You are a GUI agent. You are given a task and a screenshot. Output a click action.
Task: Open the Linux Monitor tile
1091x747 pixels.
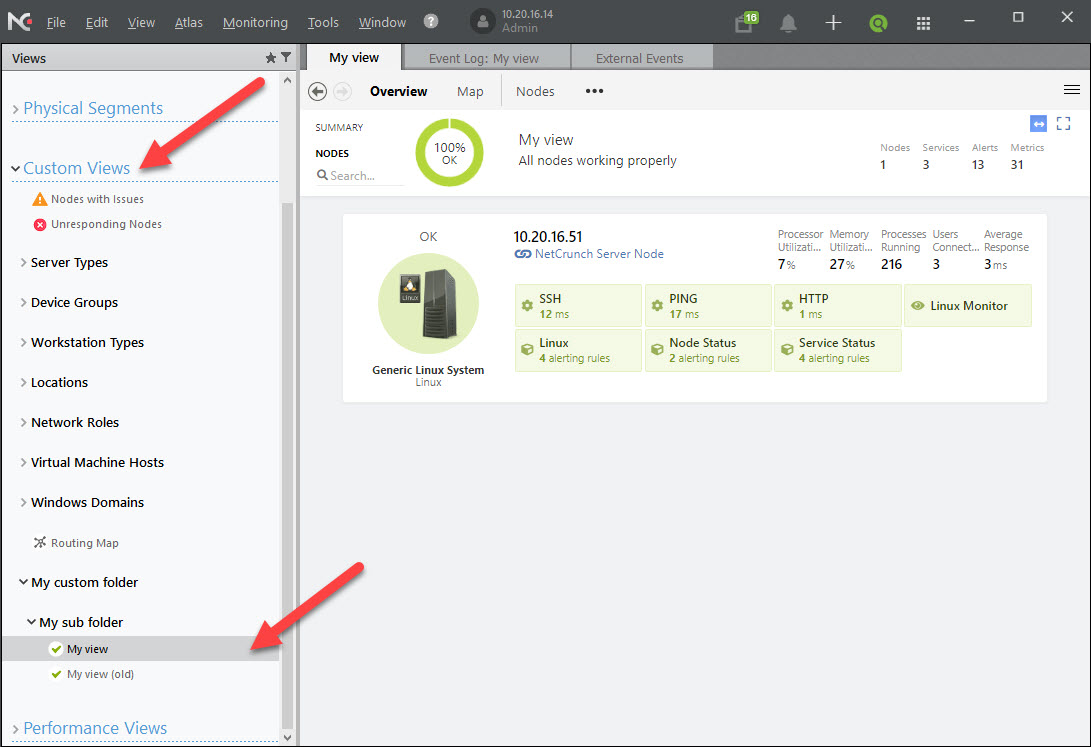click(x=968, y=305)
